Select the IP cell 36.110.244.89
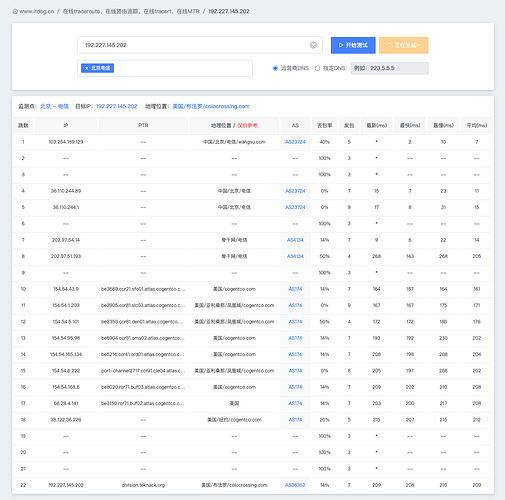Screen dimensions: 505x500 [66, 191]
